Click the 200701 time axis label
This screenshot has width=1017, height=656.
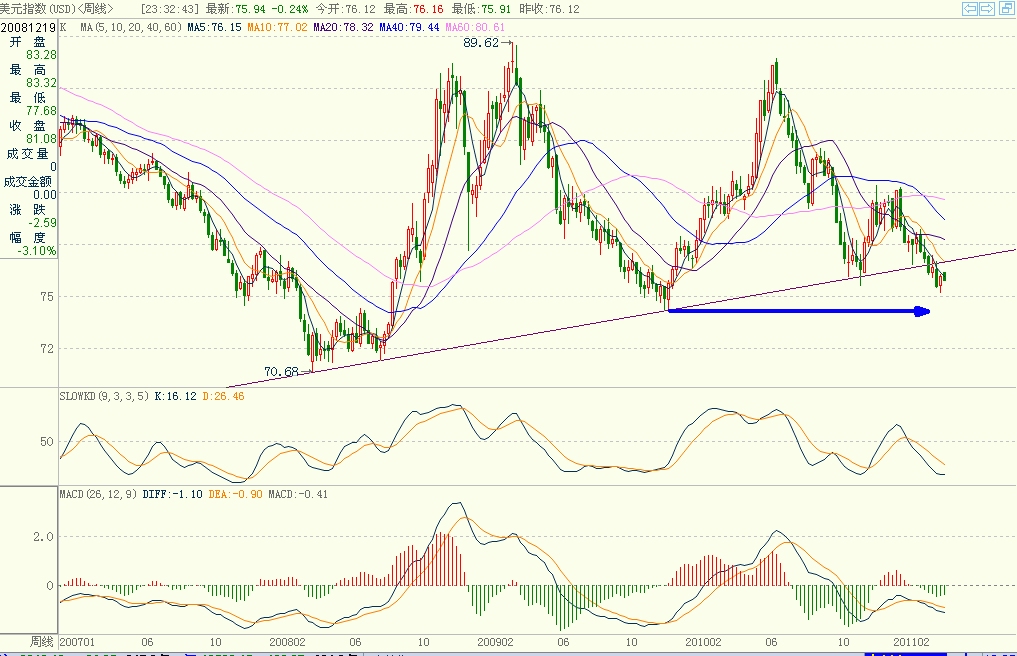click(77, 642)
